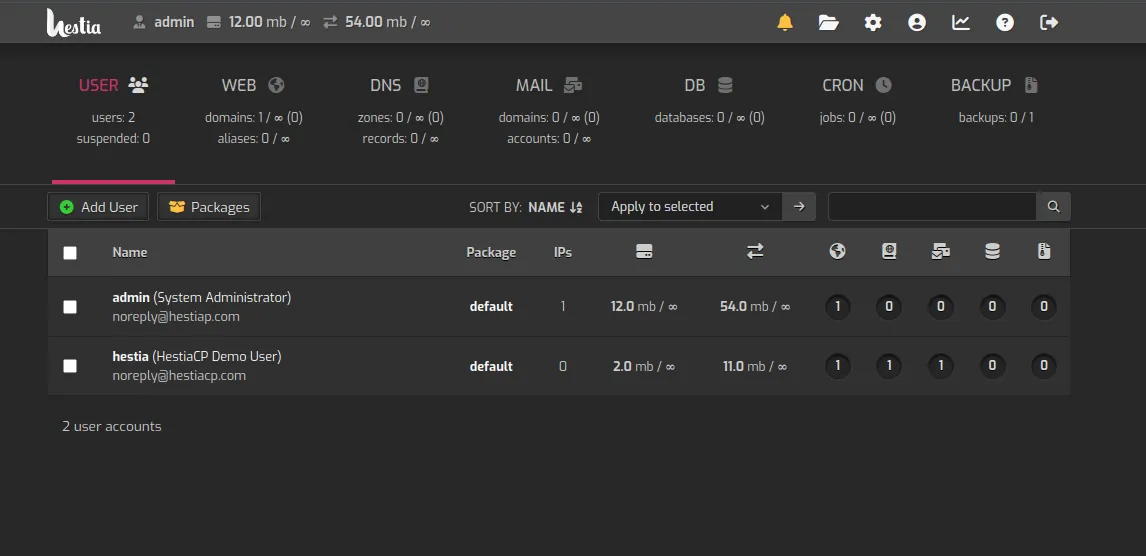Tick the select-all checkbox in table header

click(x=70, y=253)
